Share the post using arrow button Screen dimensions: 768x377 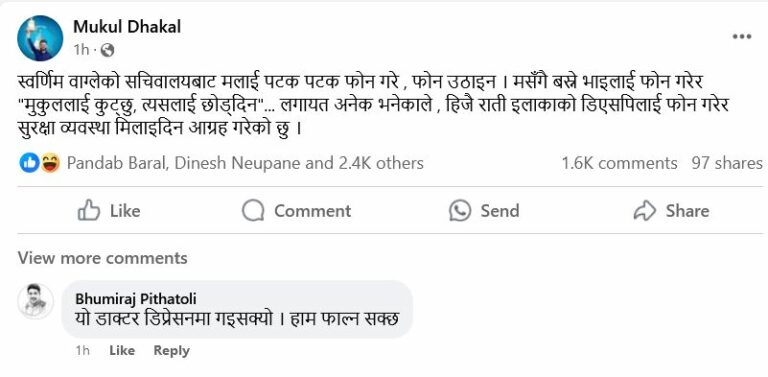671,211
